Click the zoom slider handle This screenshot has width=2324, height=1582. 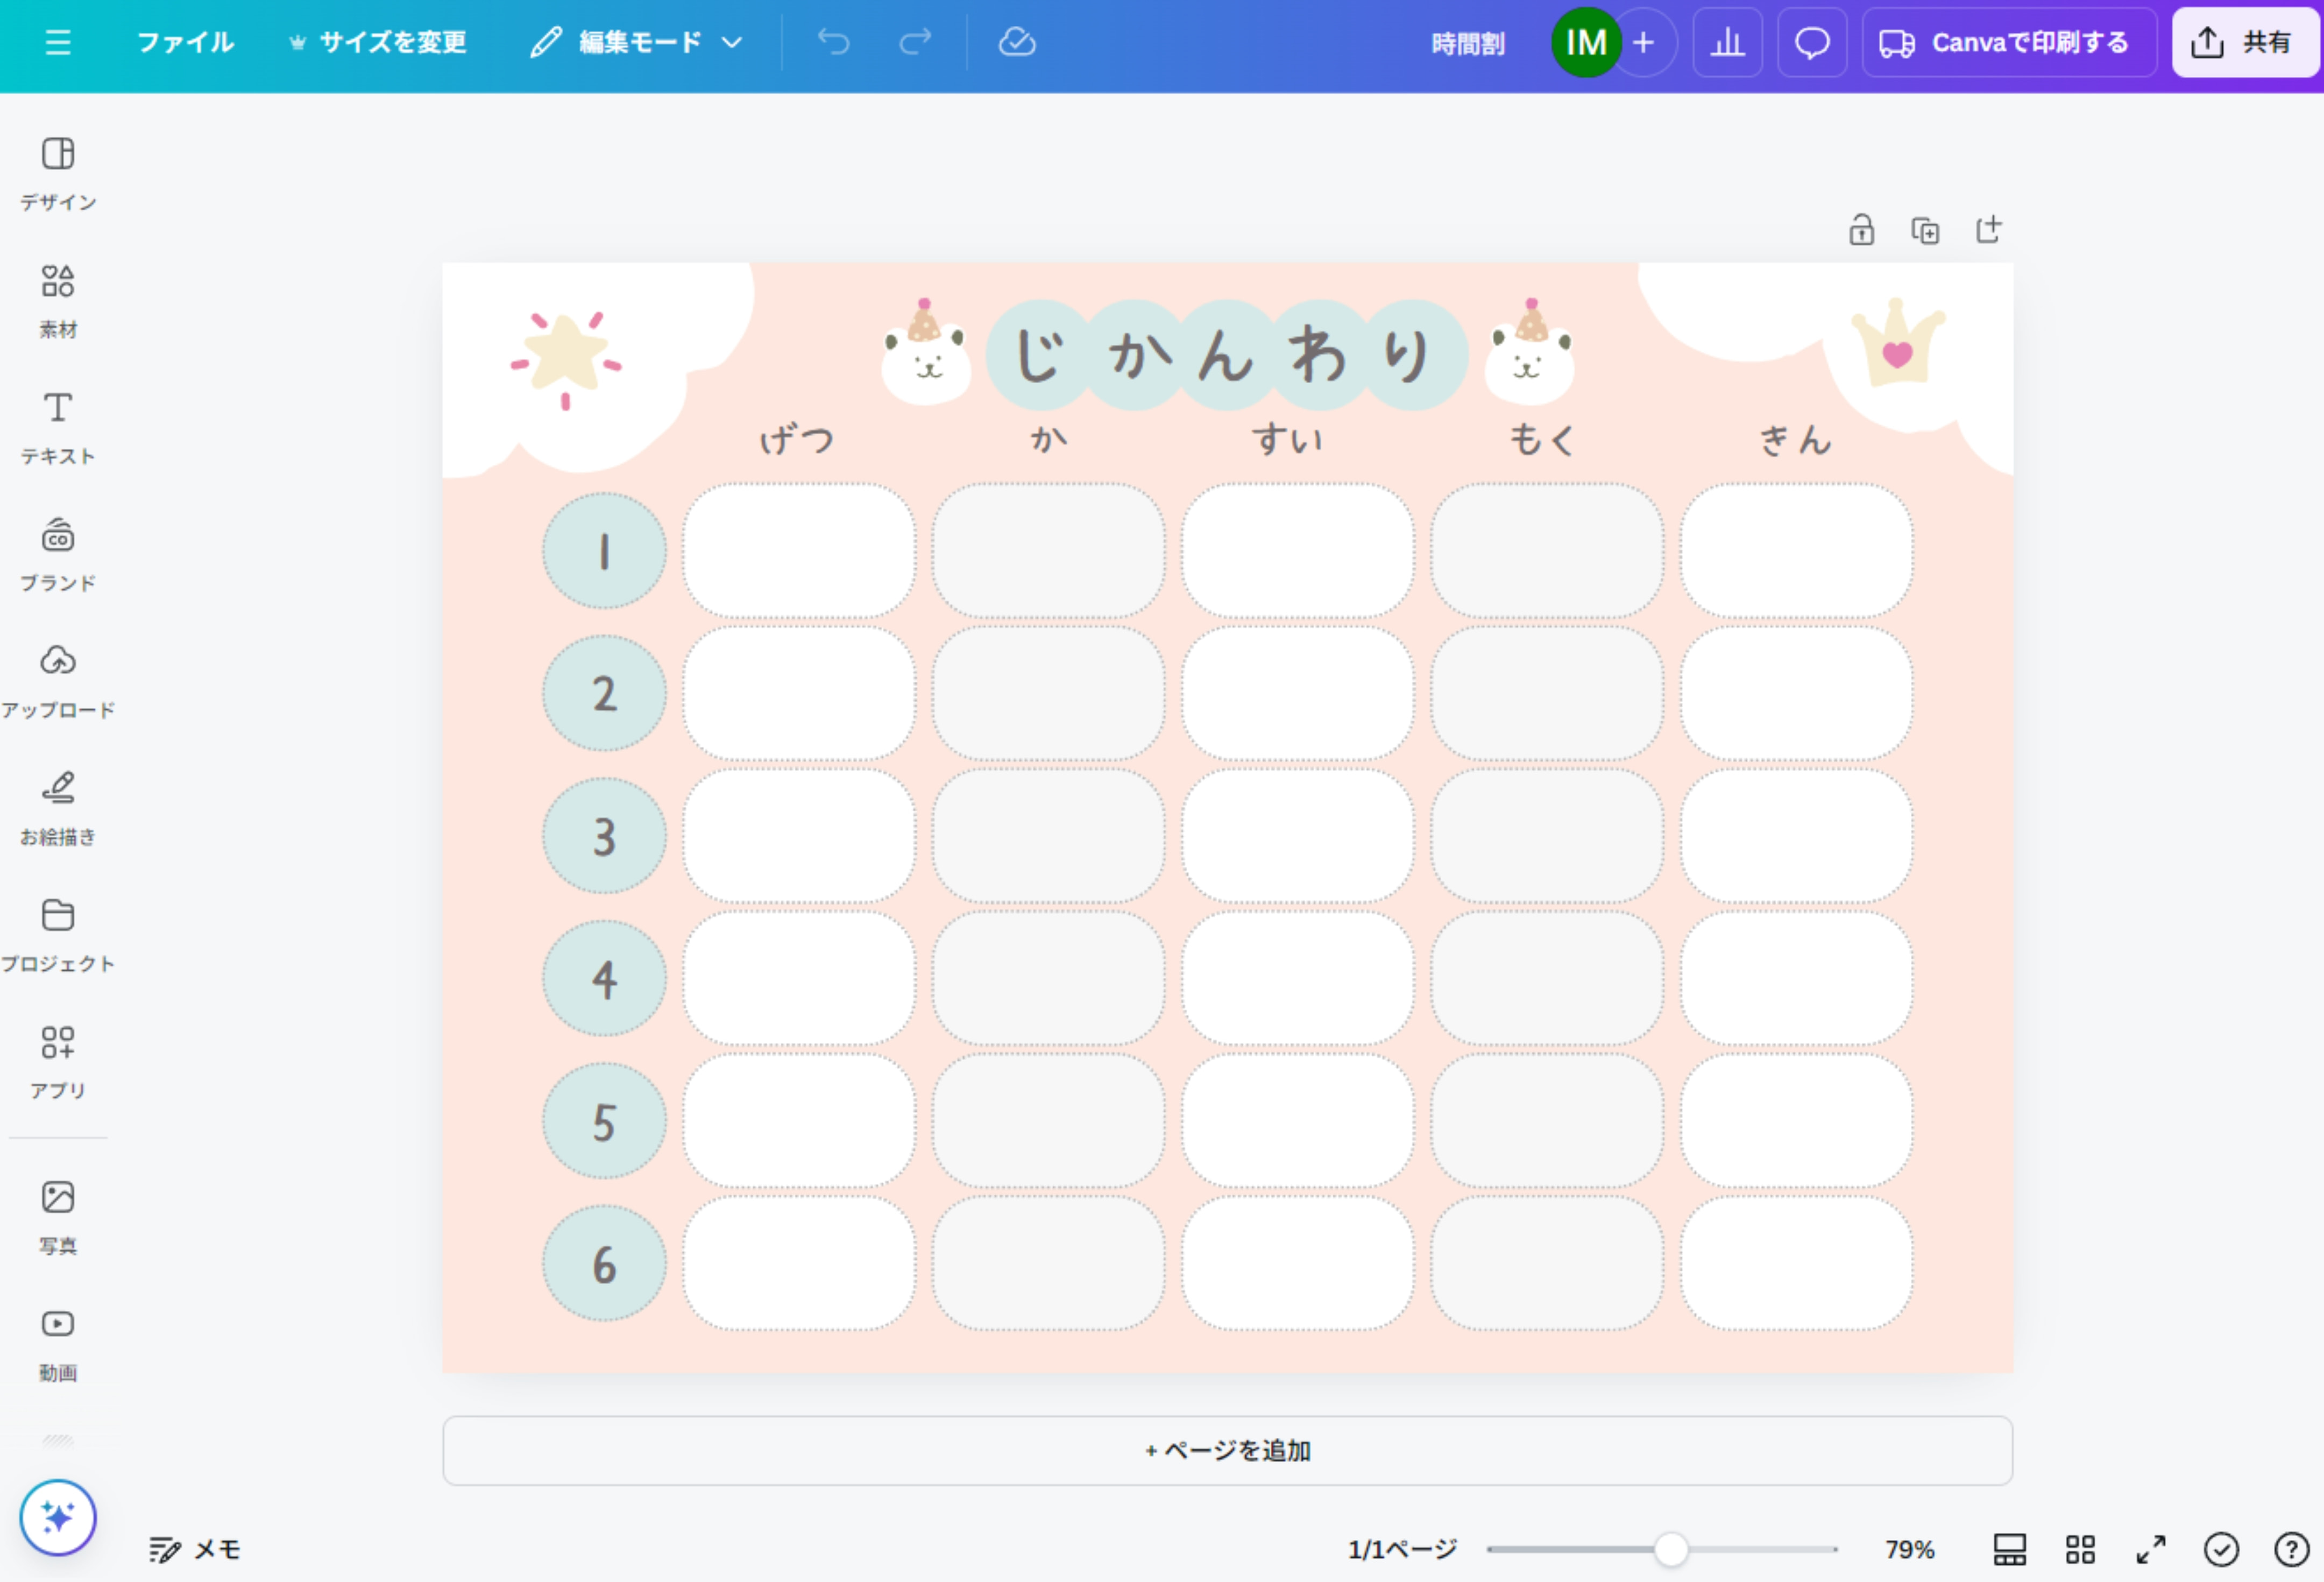[x=1670, y=1549]
